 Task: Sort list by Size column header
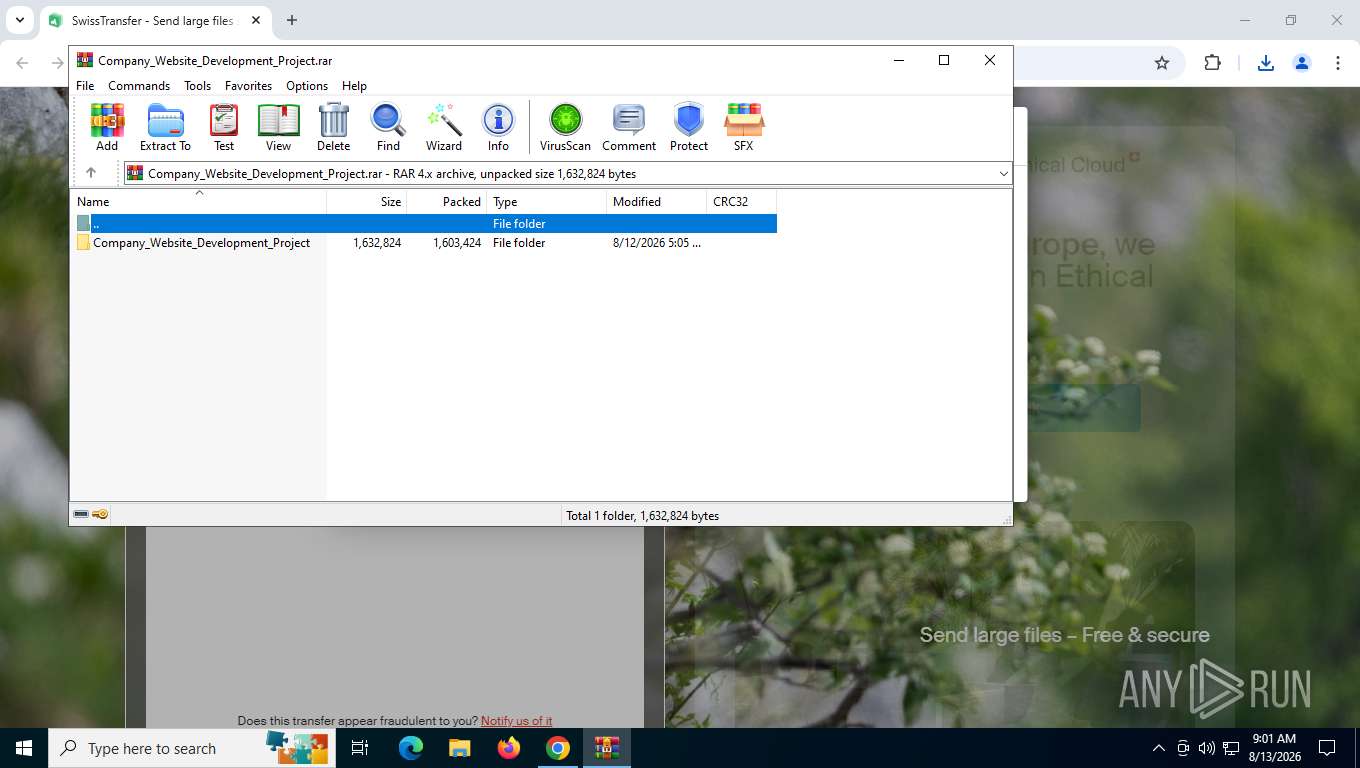click(367, 201)
